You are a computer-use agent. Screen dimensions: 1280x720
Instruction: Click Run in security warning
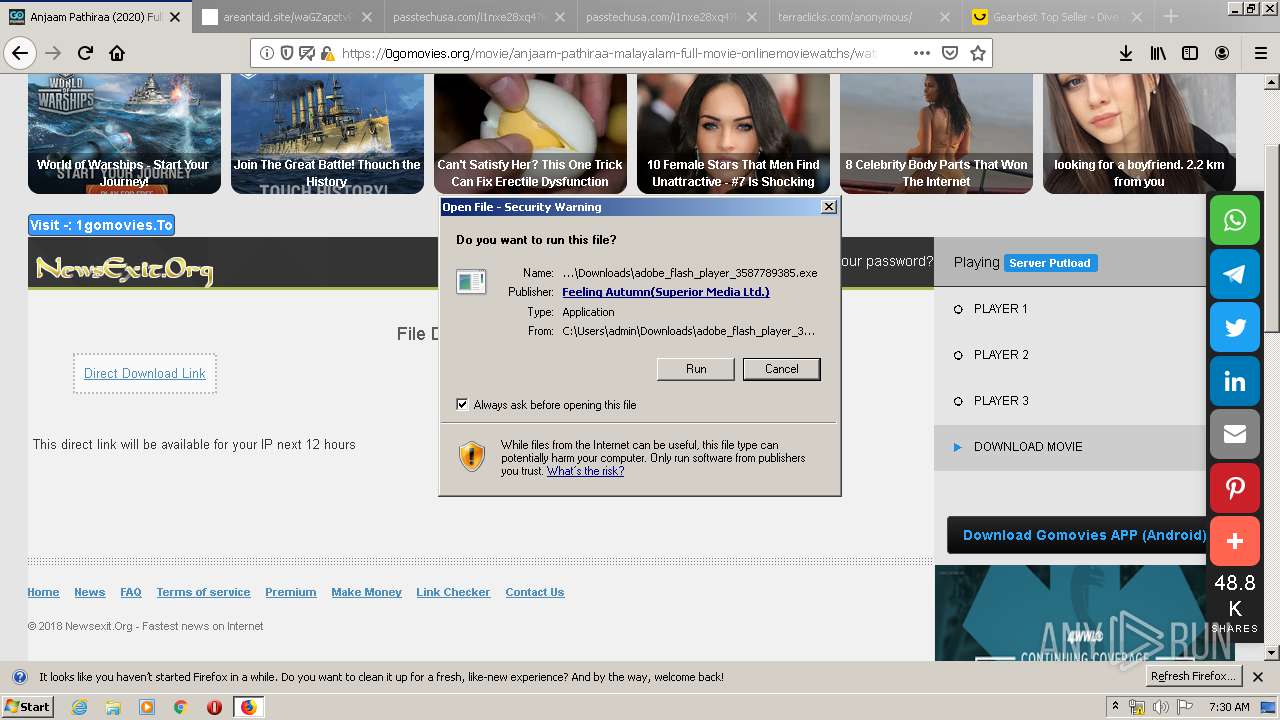click(x=696, y=369)
